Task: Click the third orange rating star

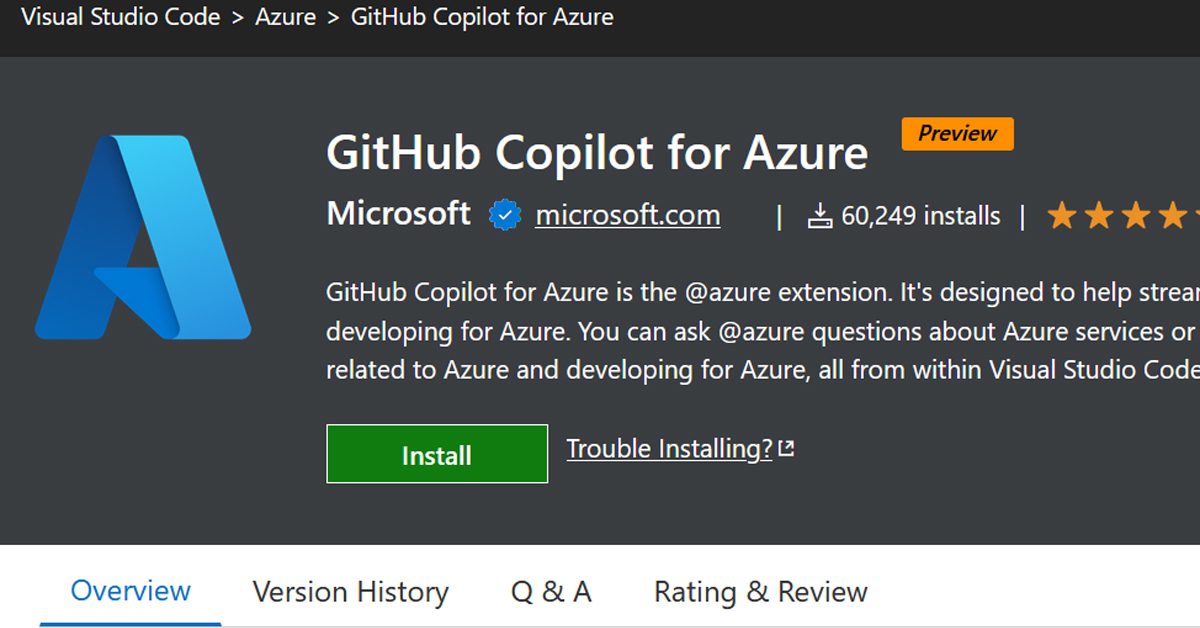Action: coord(1135,216)
